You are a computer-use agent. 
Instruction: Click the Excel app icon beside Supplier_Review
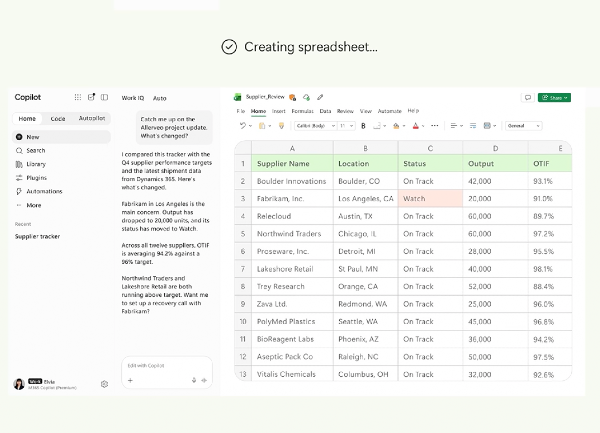tap(237, 97)
